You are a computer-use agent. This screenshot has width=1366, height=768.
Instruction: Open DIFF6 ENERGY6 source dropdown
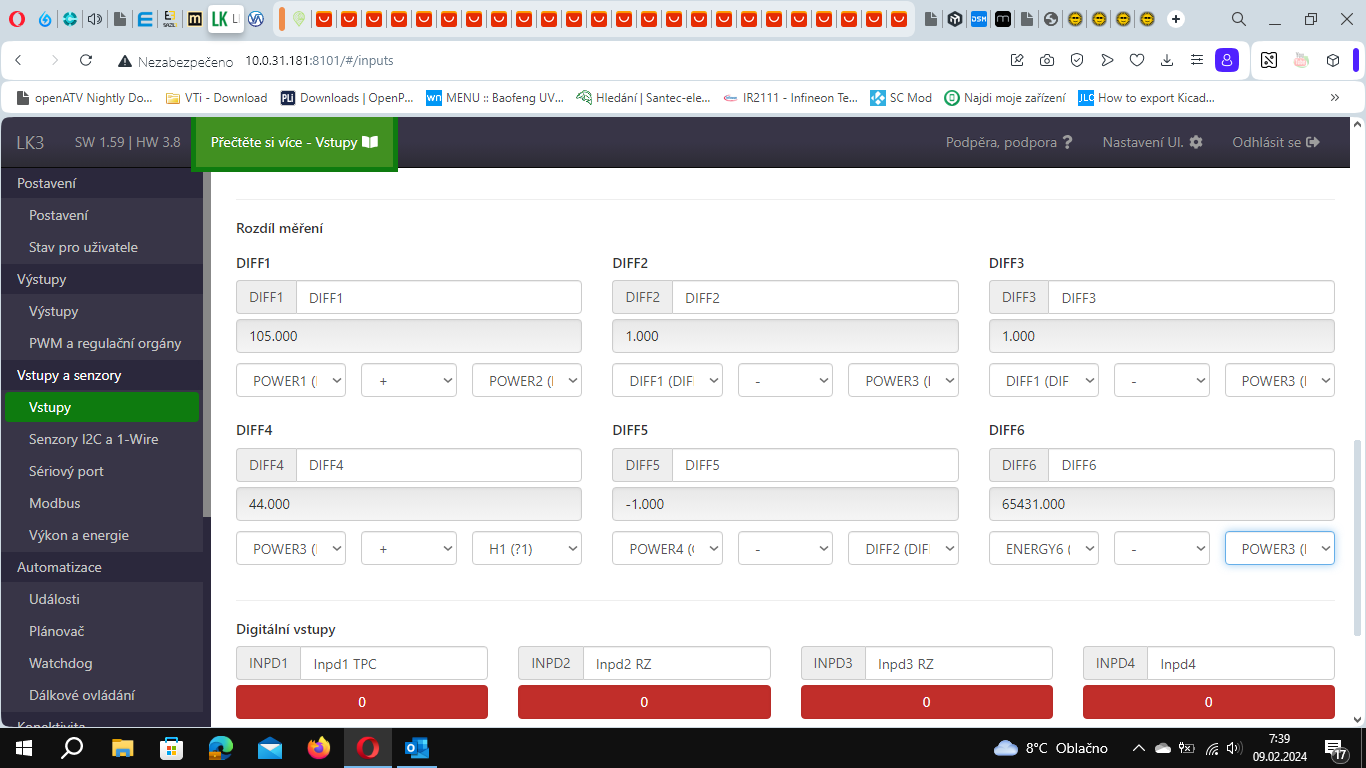click(x=1044, y=548)
